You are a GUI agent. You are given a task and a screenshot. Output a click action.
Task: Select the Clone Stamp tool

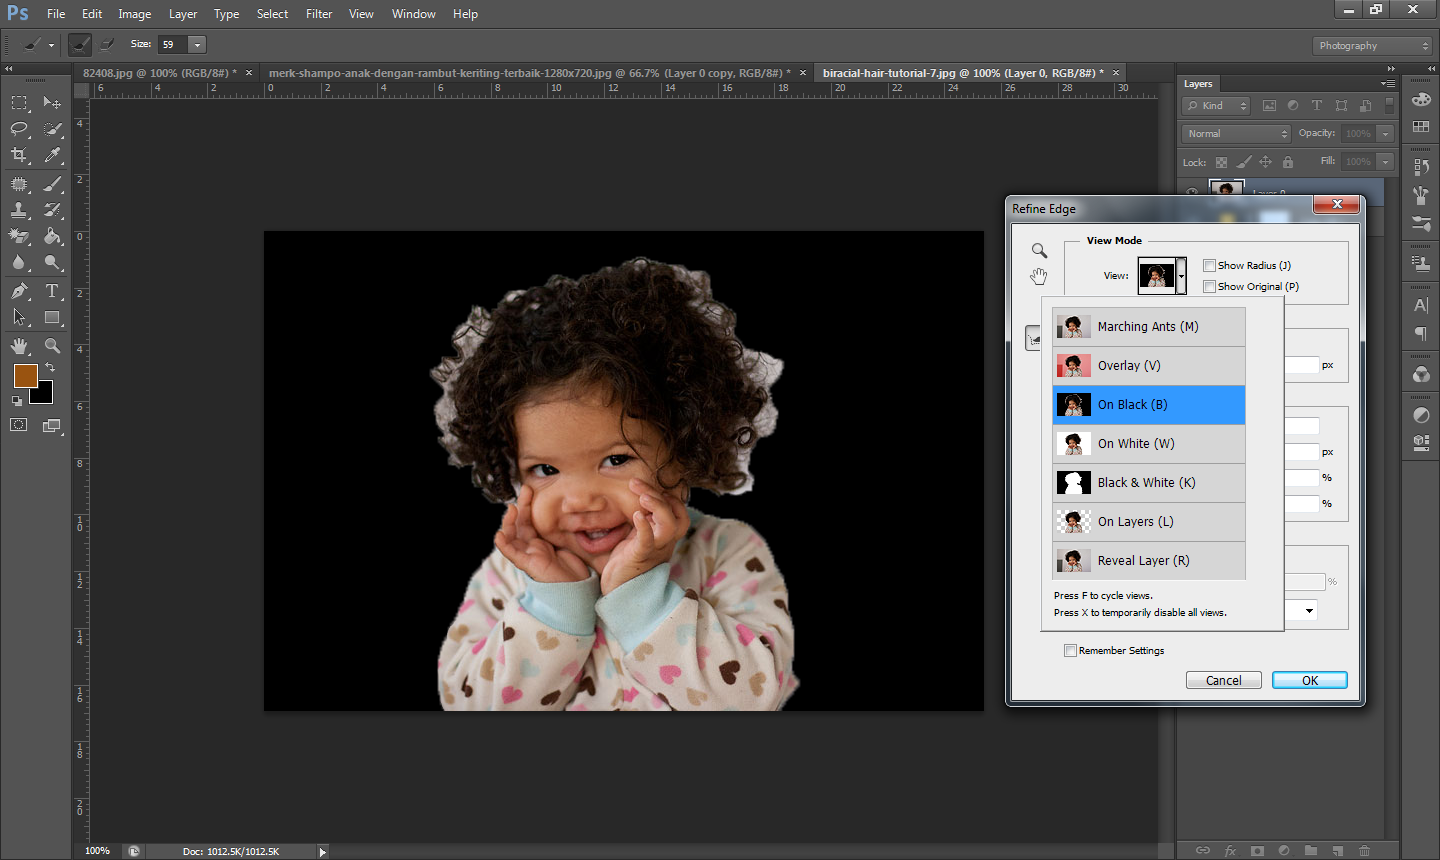(19, 209)
